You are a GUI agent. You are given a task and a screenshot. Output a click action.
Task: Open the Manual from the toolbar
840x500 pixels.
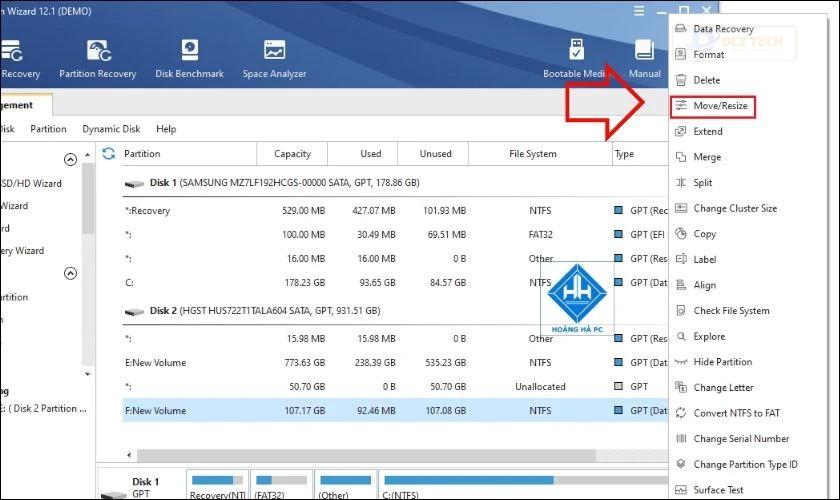click(x=644, y=59)
